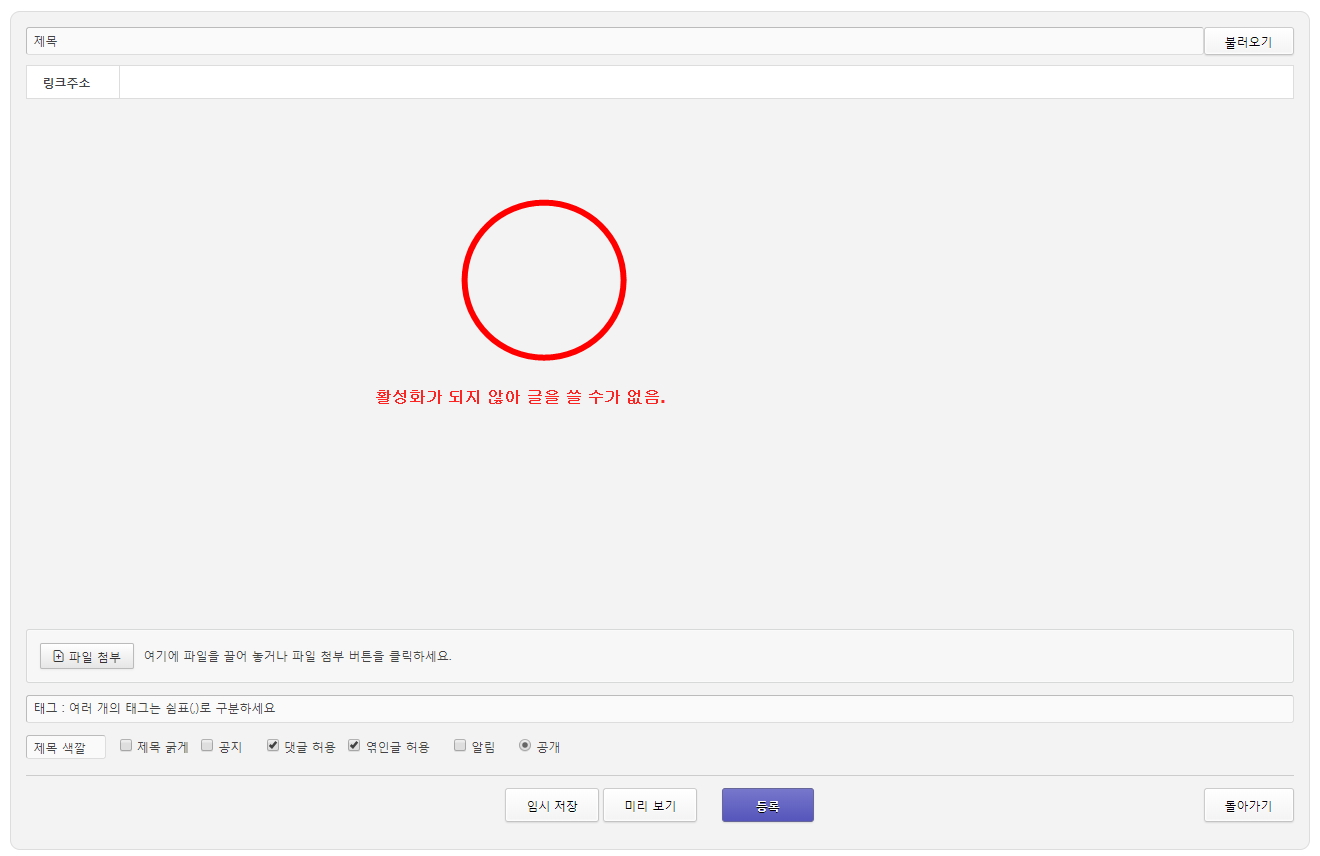The height and width of the screenshot is (856, 1320).
Task: Submit with the 등록 button
Action: coord(768,805)
